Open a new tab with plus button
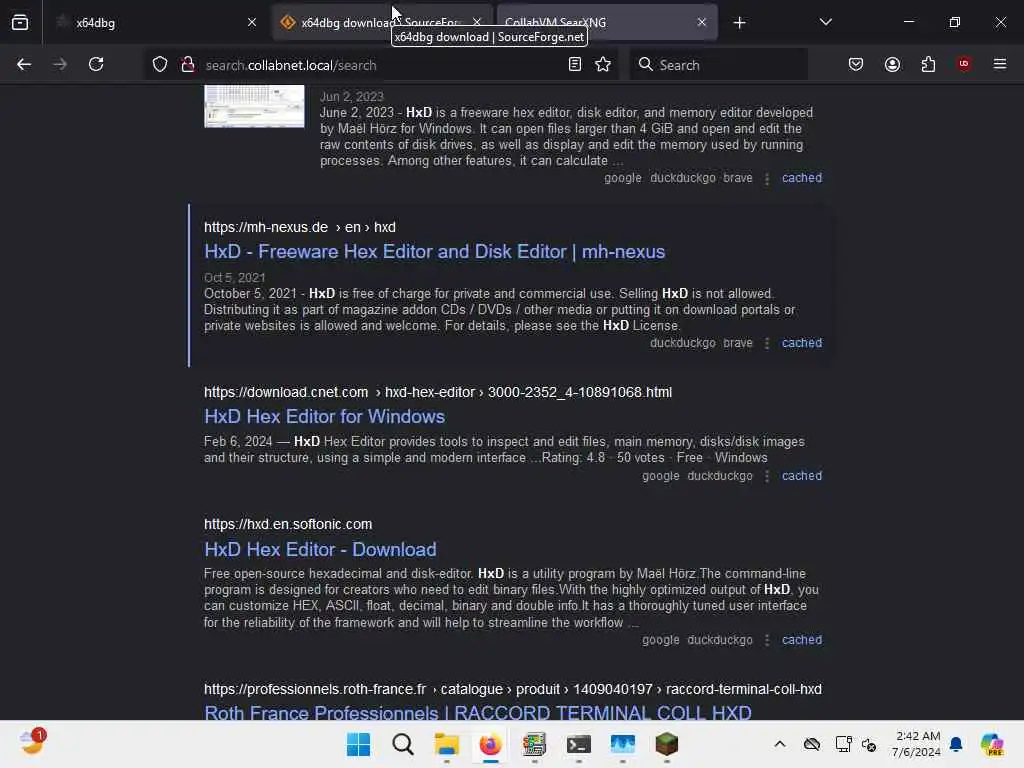This screenshot has height=768, width=1024. (x=739, y=23)
